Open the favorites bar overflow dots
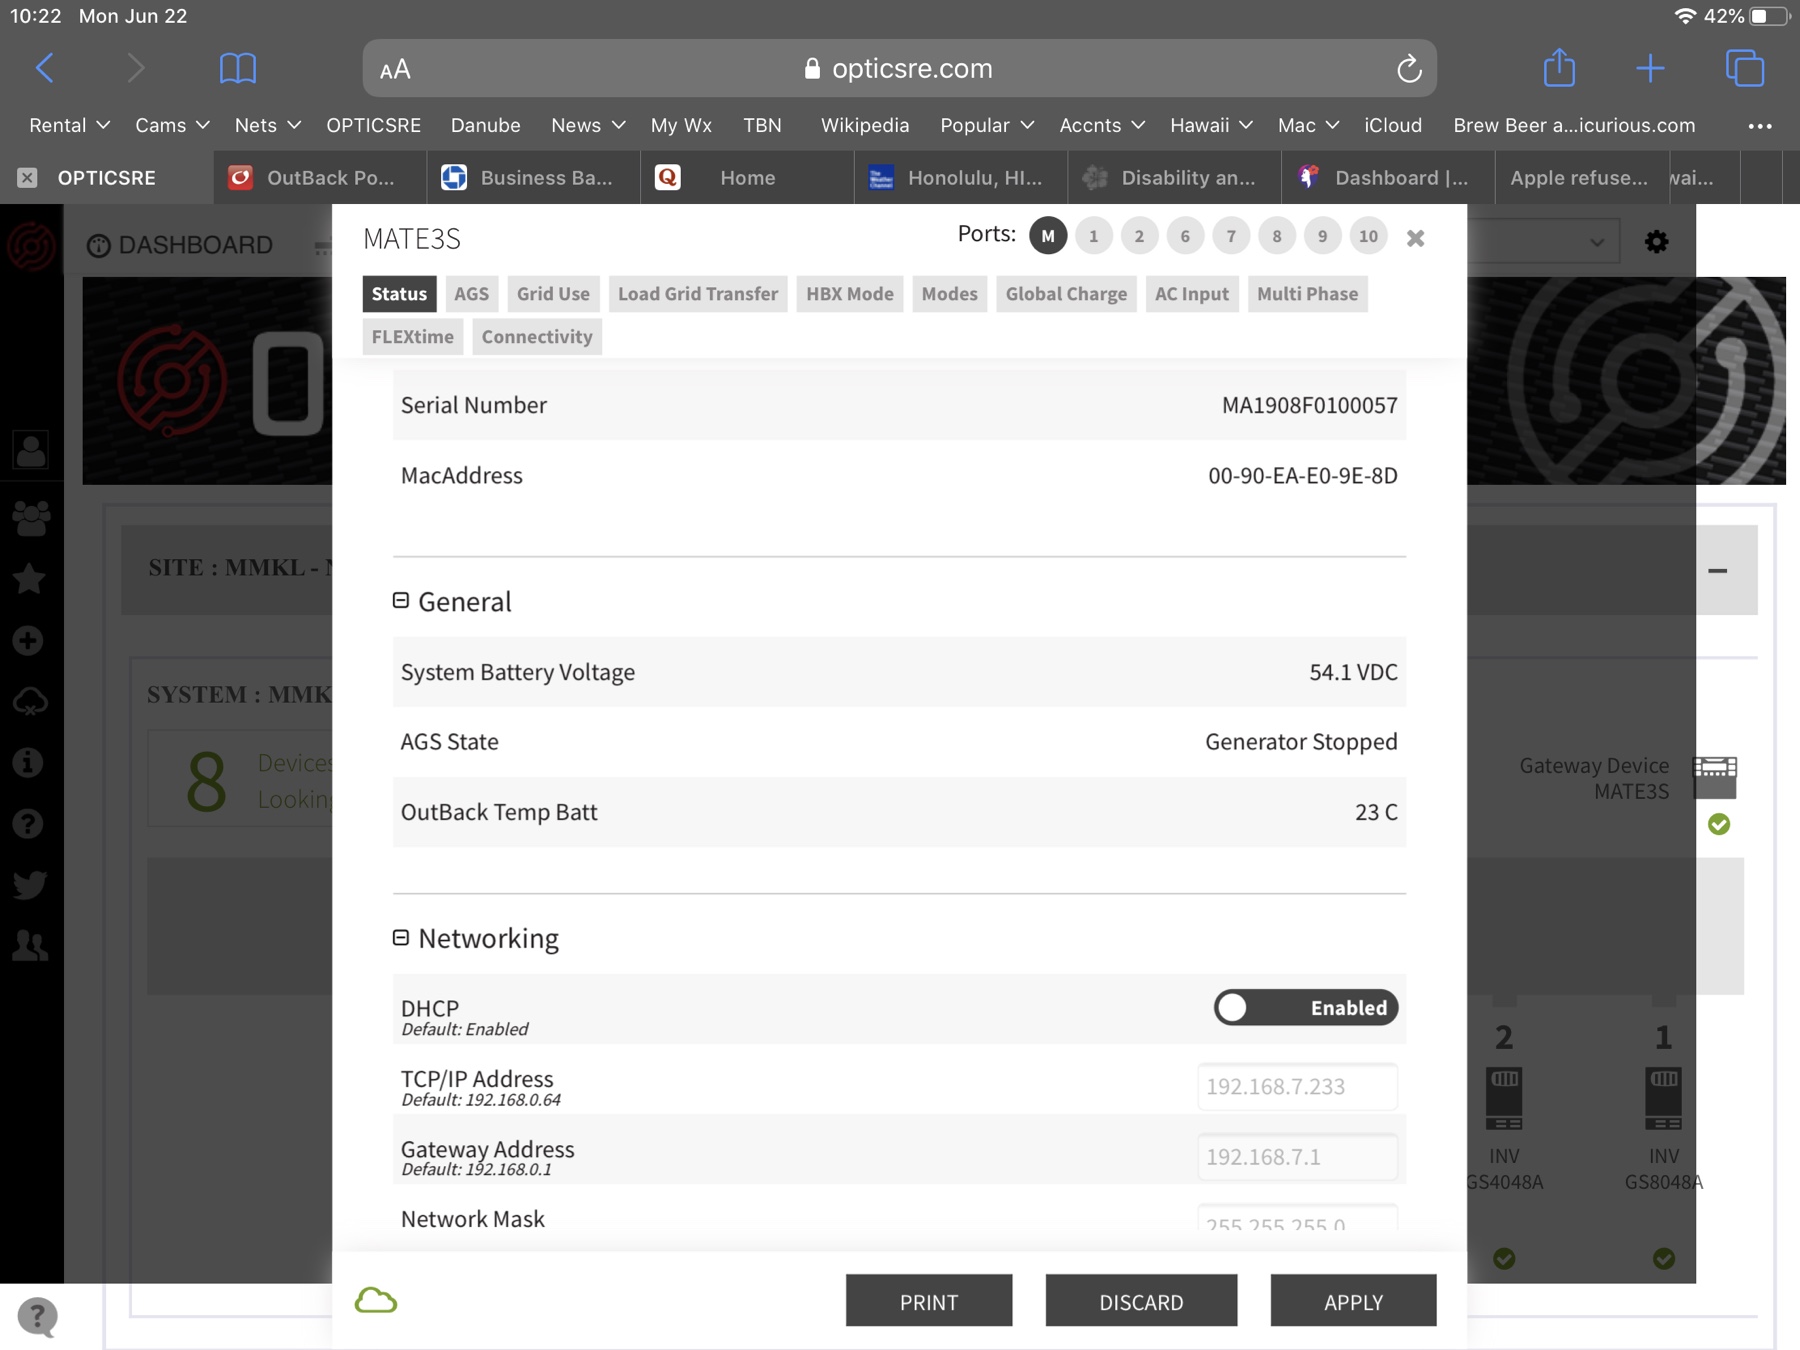 (x=1760, y=126)
